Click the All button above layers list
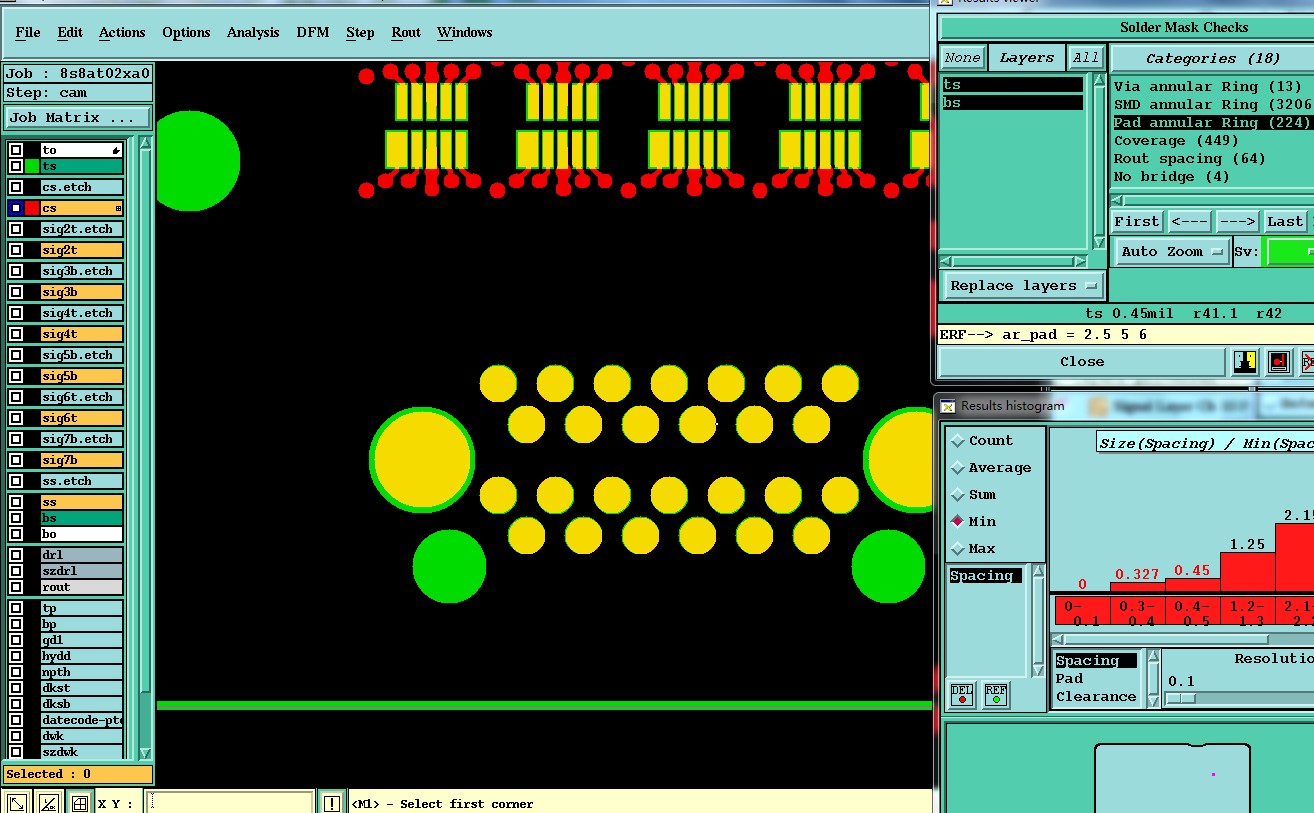The image size is (1314, 813). coord(1086,58)
